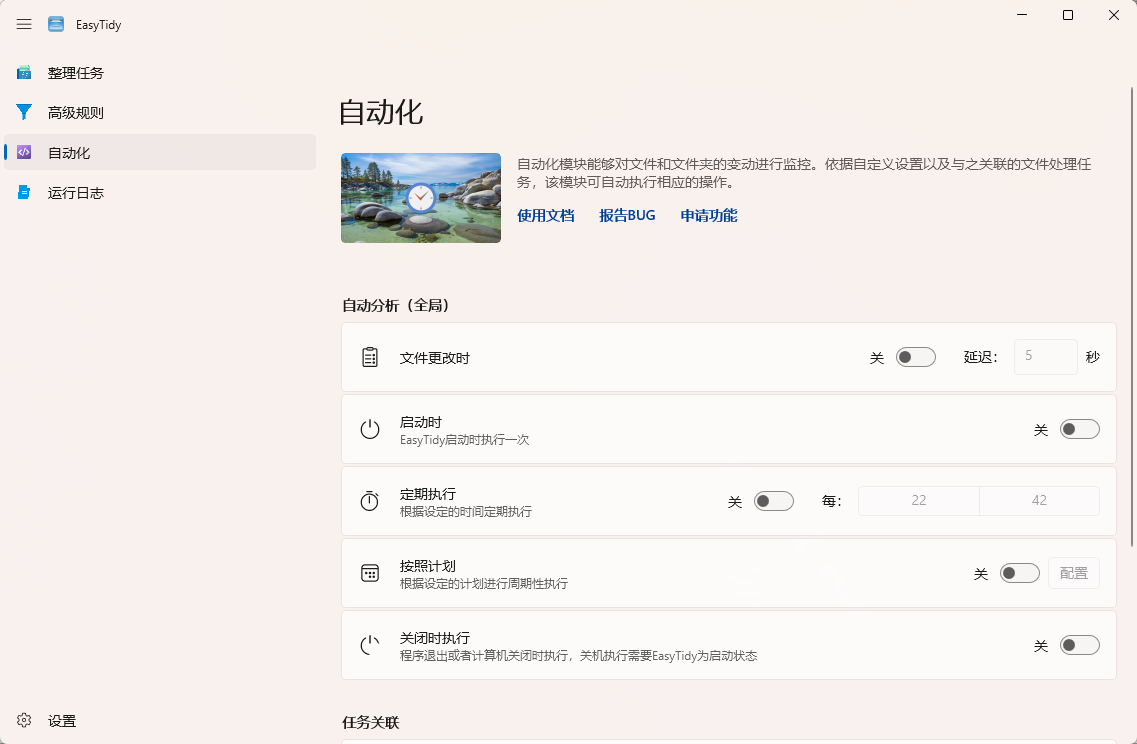Viewport: 1137px width, 744px height.
Task: Click the lake rocks clock thumbnail
Action: 421,198
